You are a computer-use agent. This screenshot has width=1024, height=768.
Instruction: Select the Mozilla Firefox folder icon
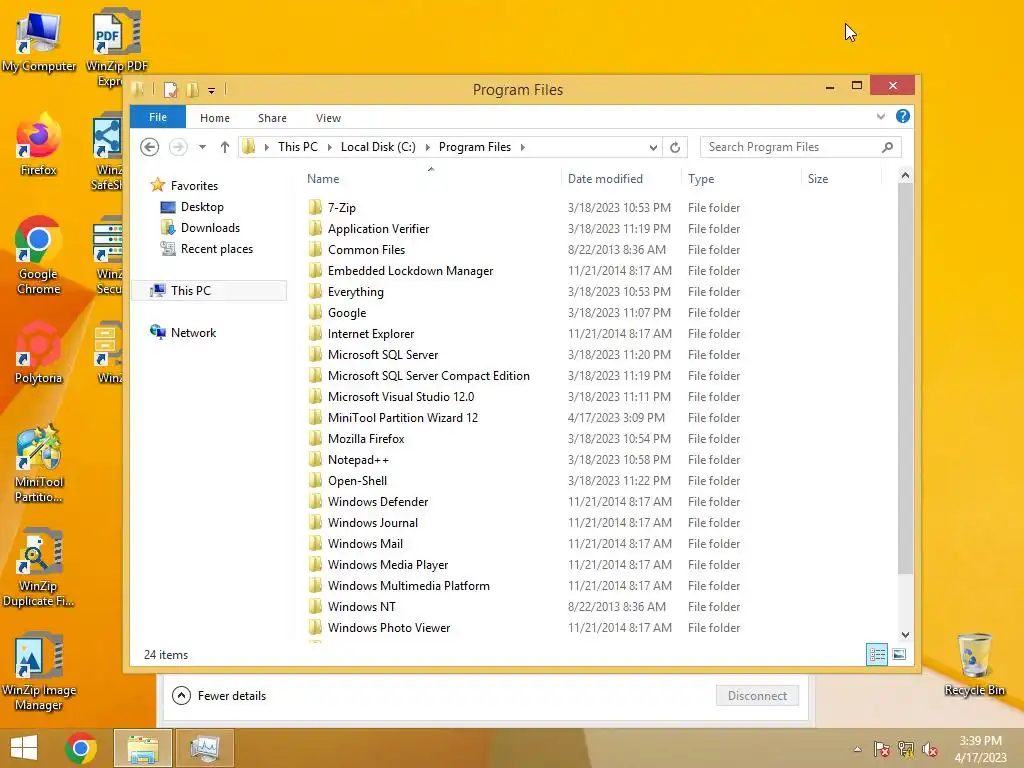pos(315,439)
